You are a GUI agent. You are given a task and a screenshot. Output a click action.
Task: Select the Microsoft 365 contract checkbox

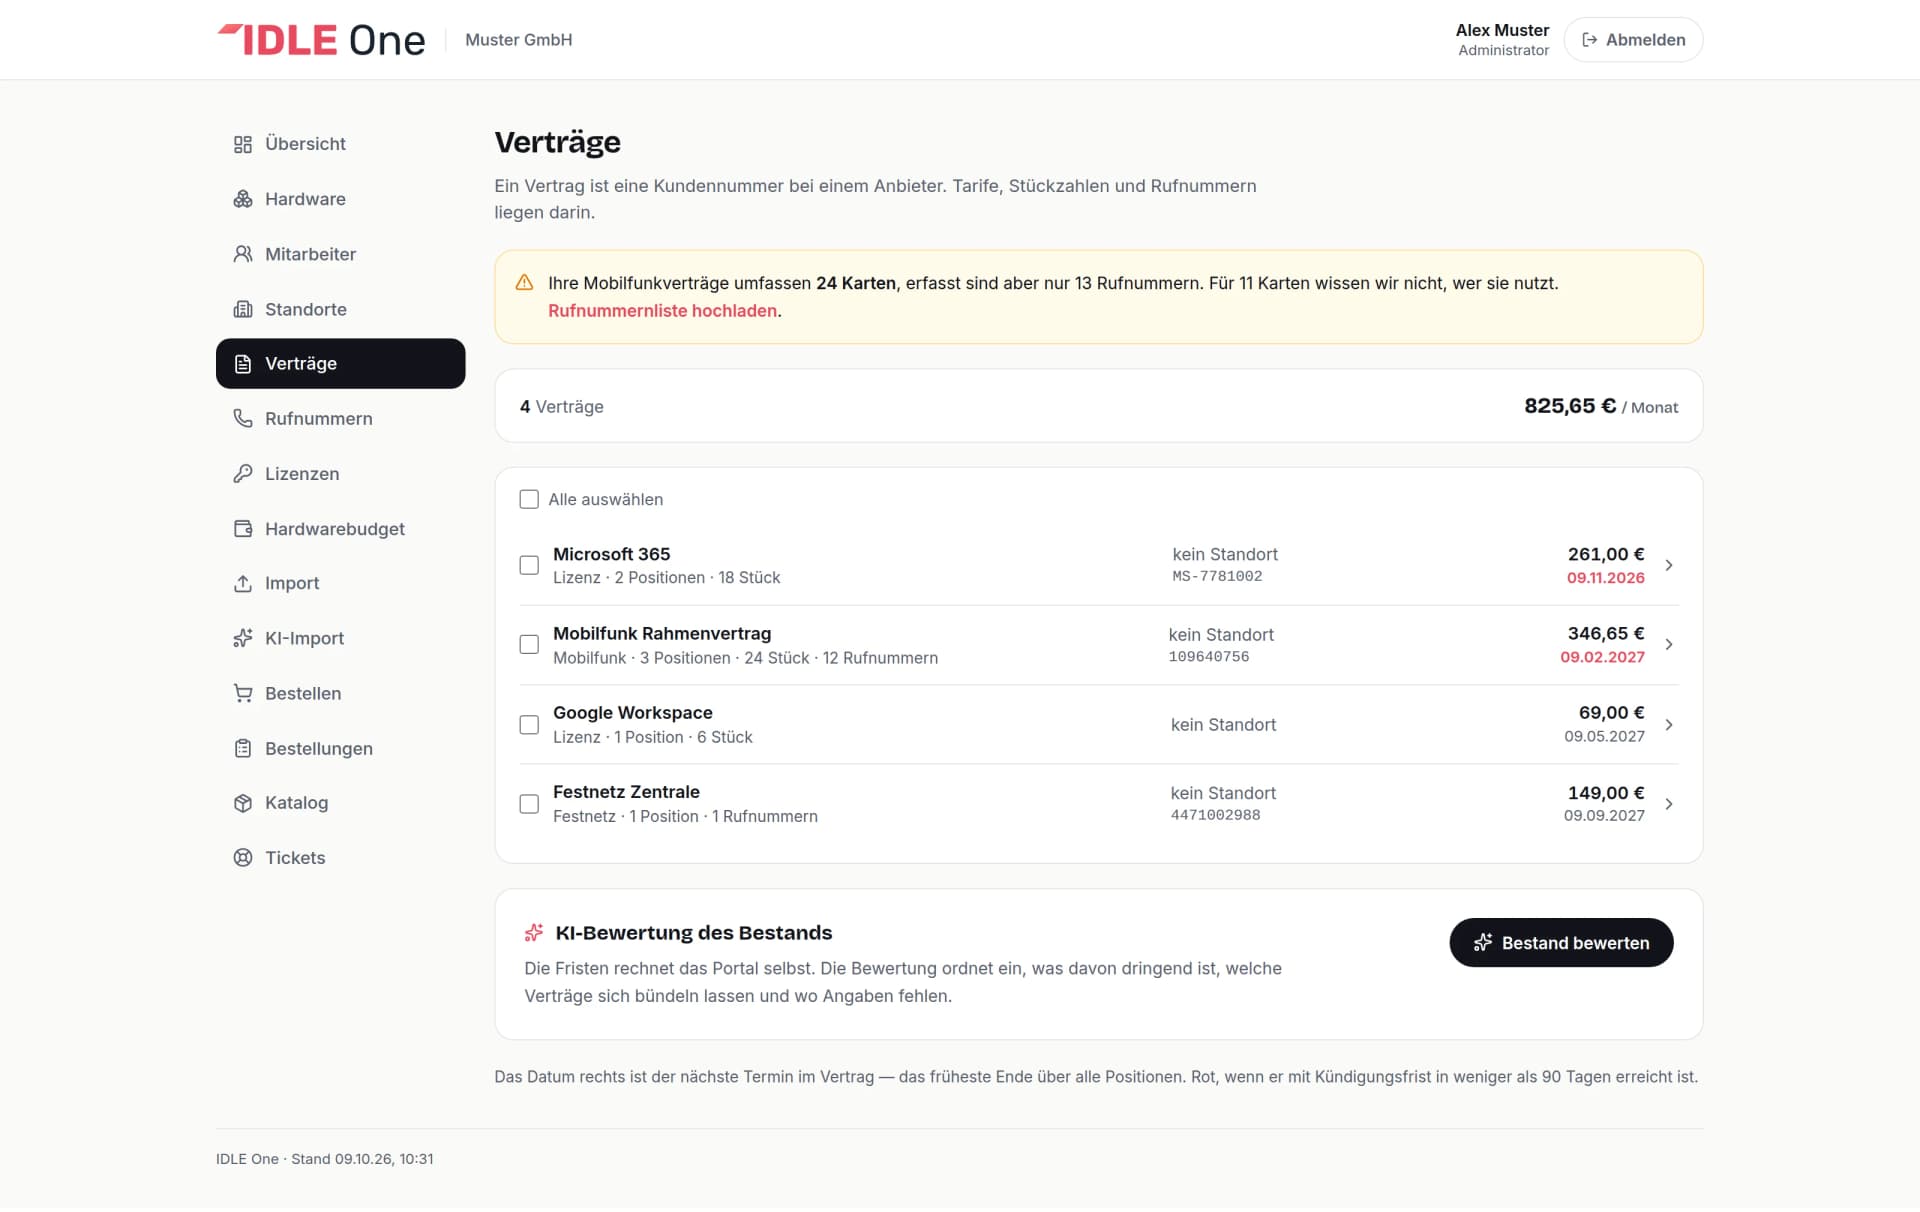(529, 565)
